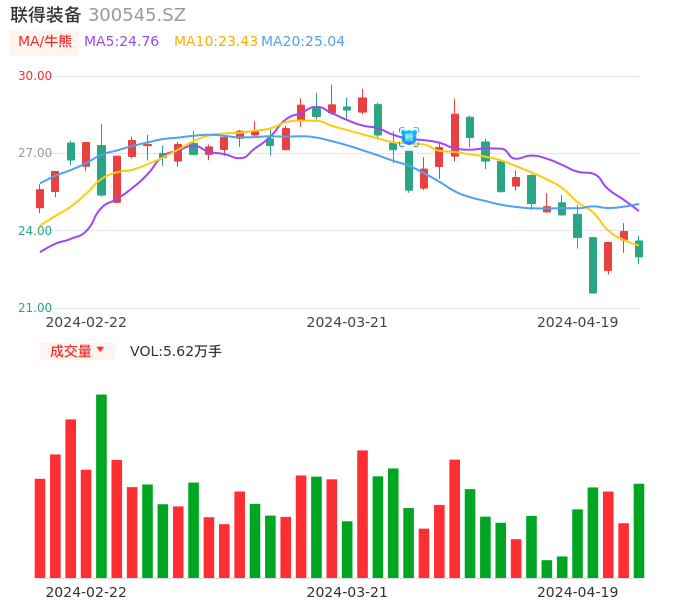
Task: Click the 24.00 price axis label
Action: click(35, 231)
